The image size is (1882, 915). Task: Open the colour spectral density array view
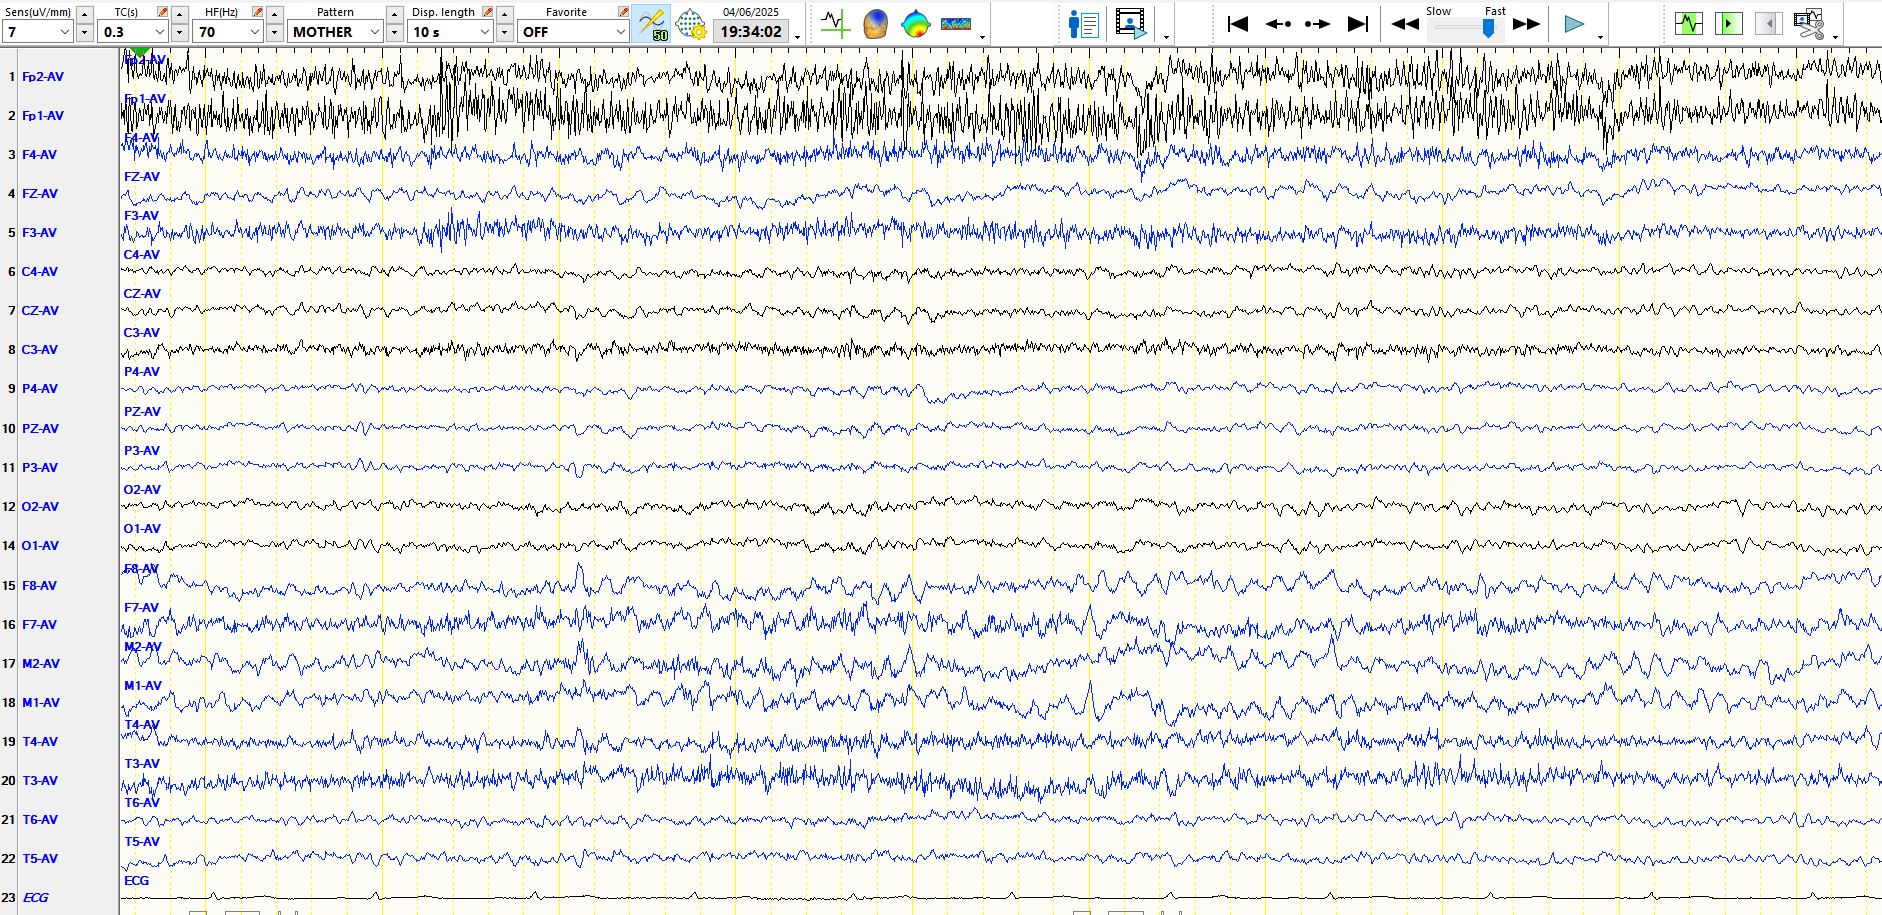(956, 24)
